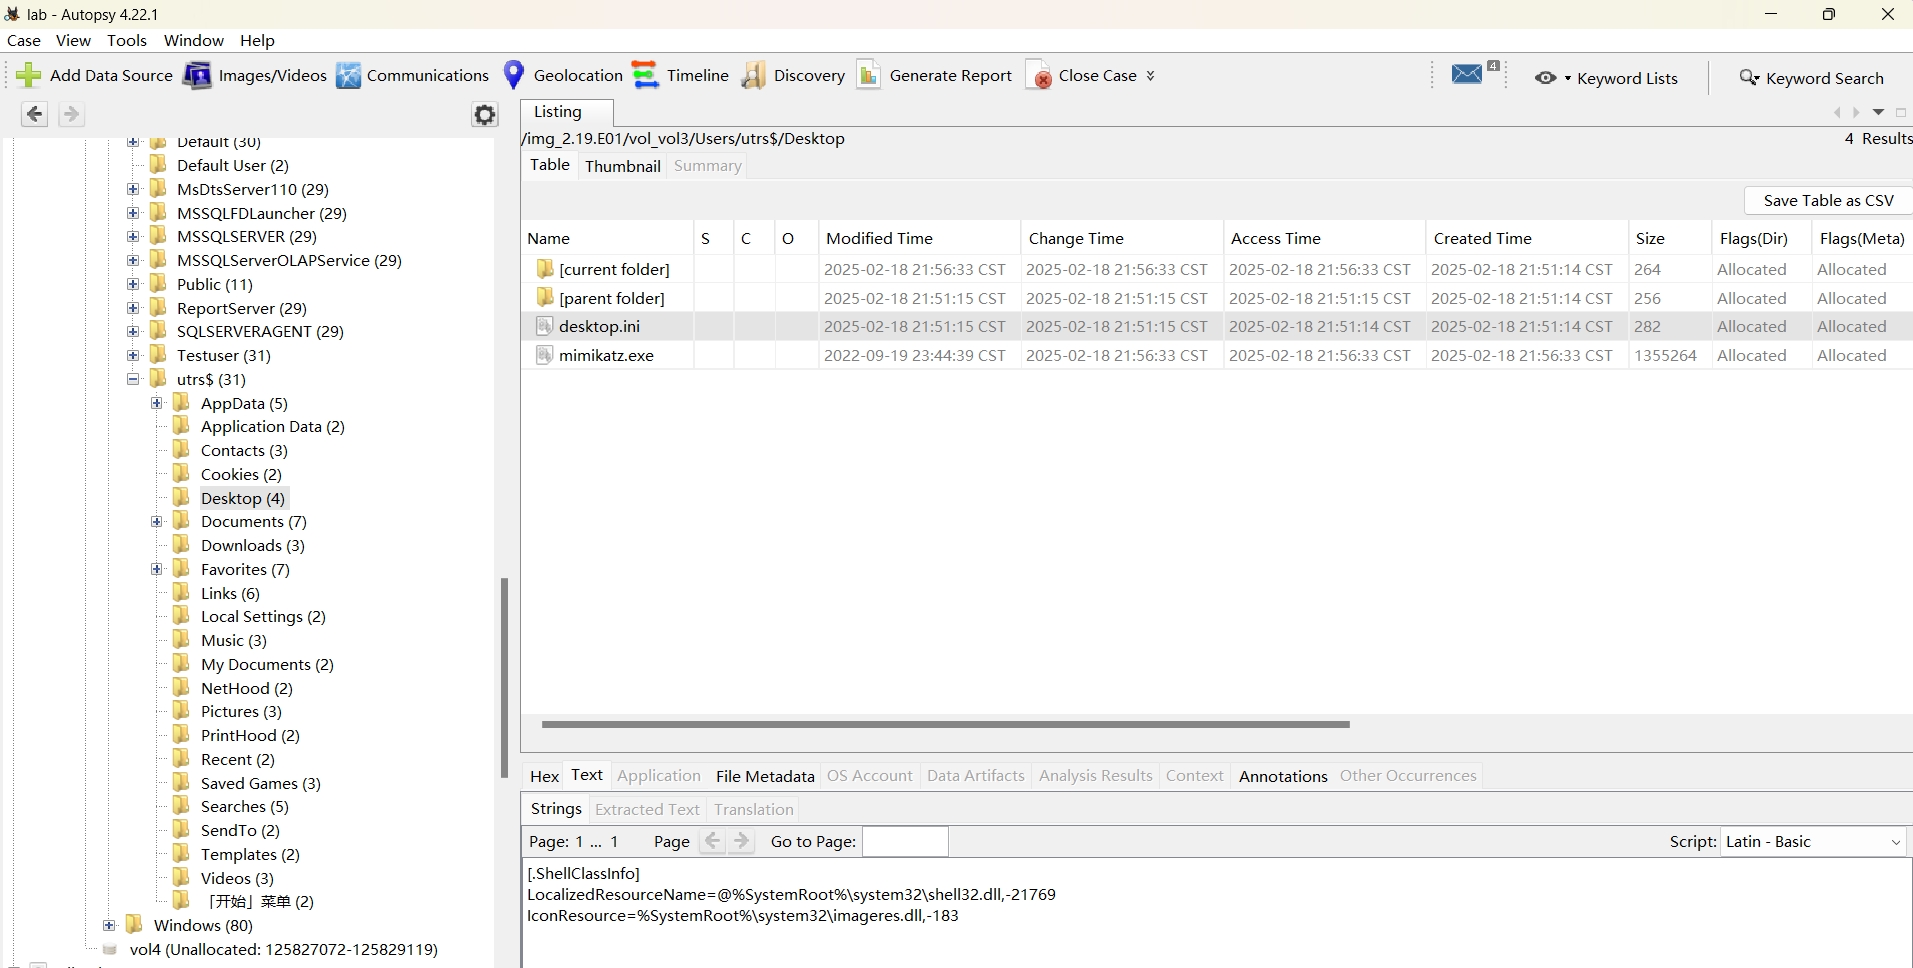Select vol4 Unallocated volume in tree

(283, 949)
